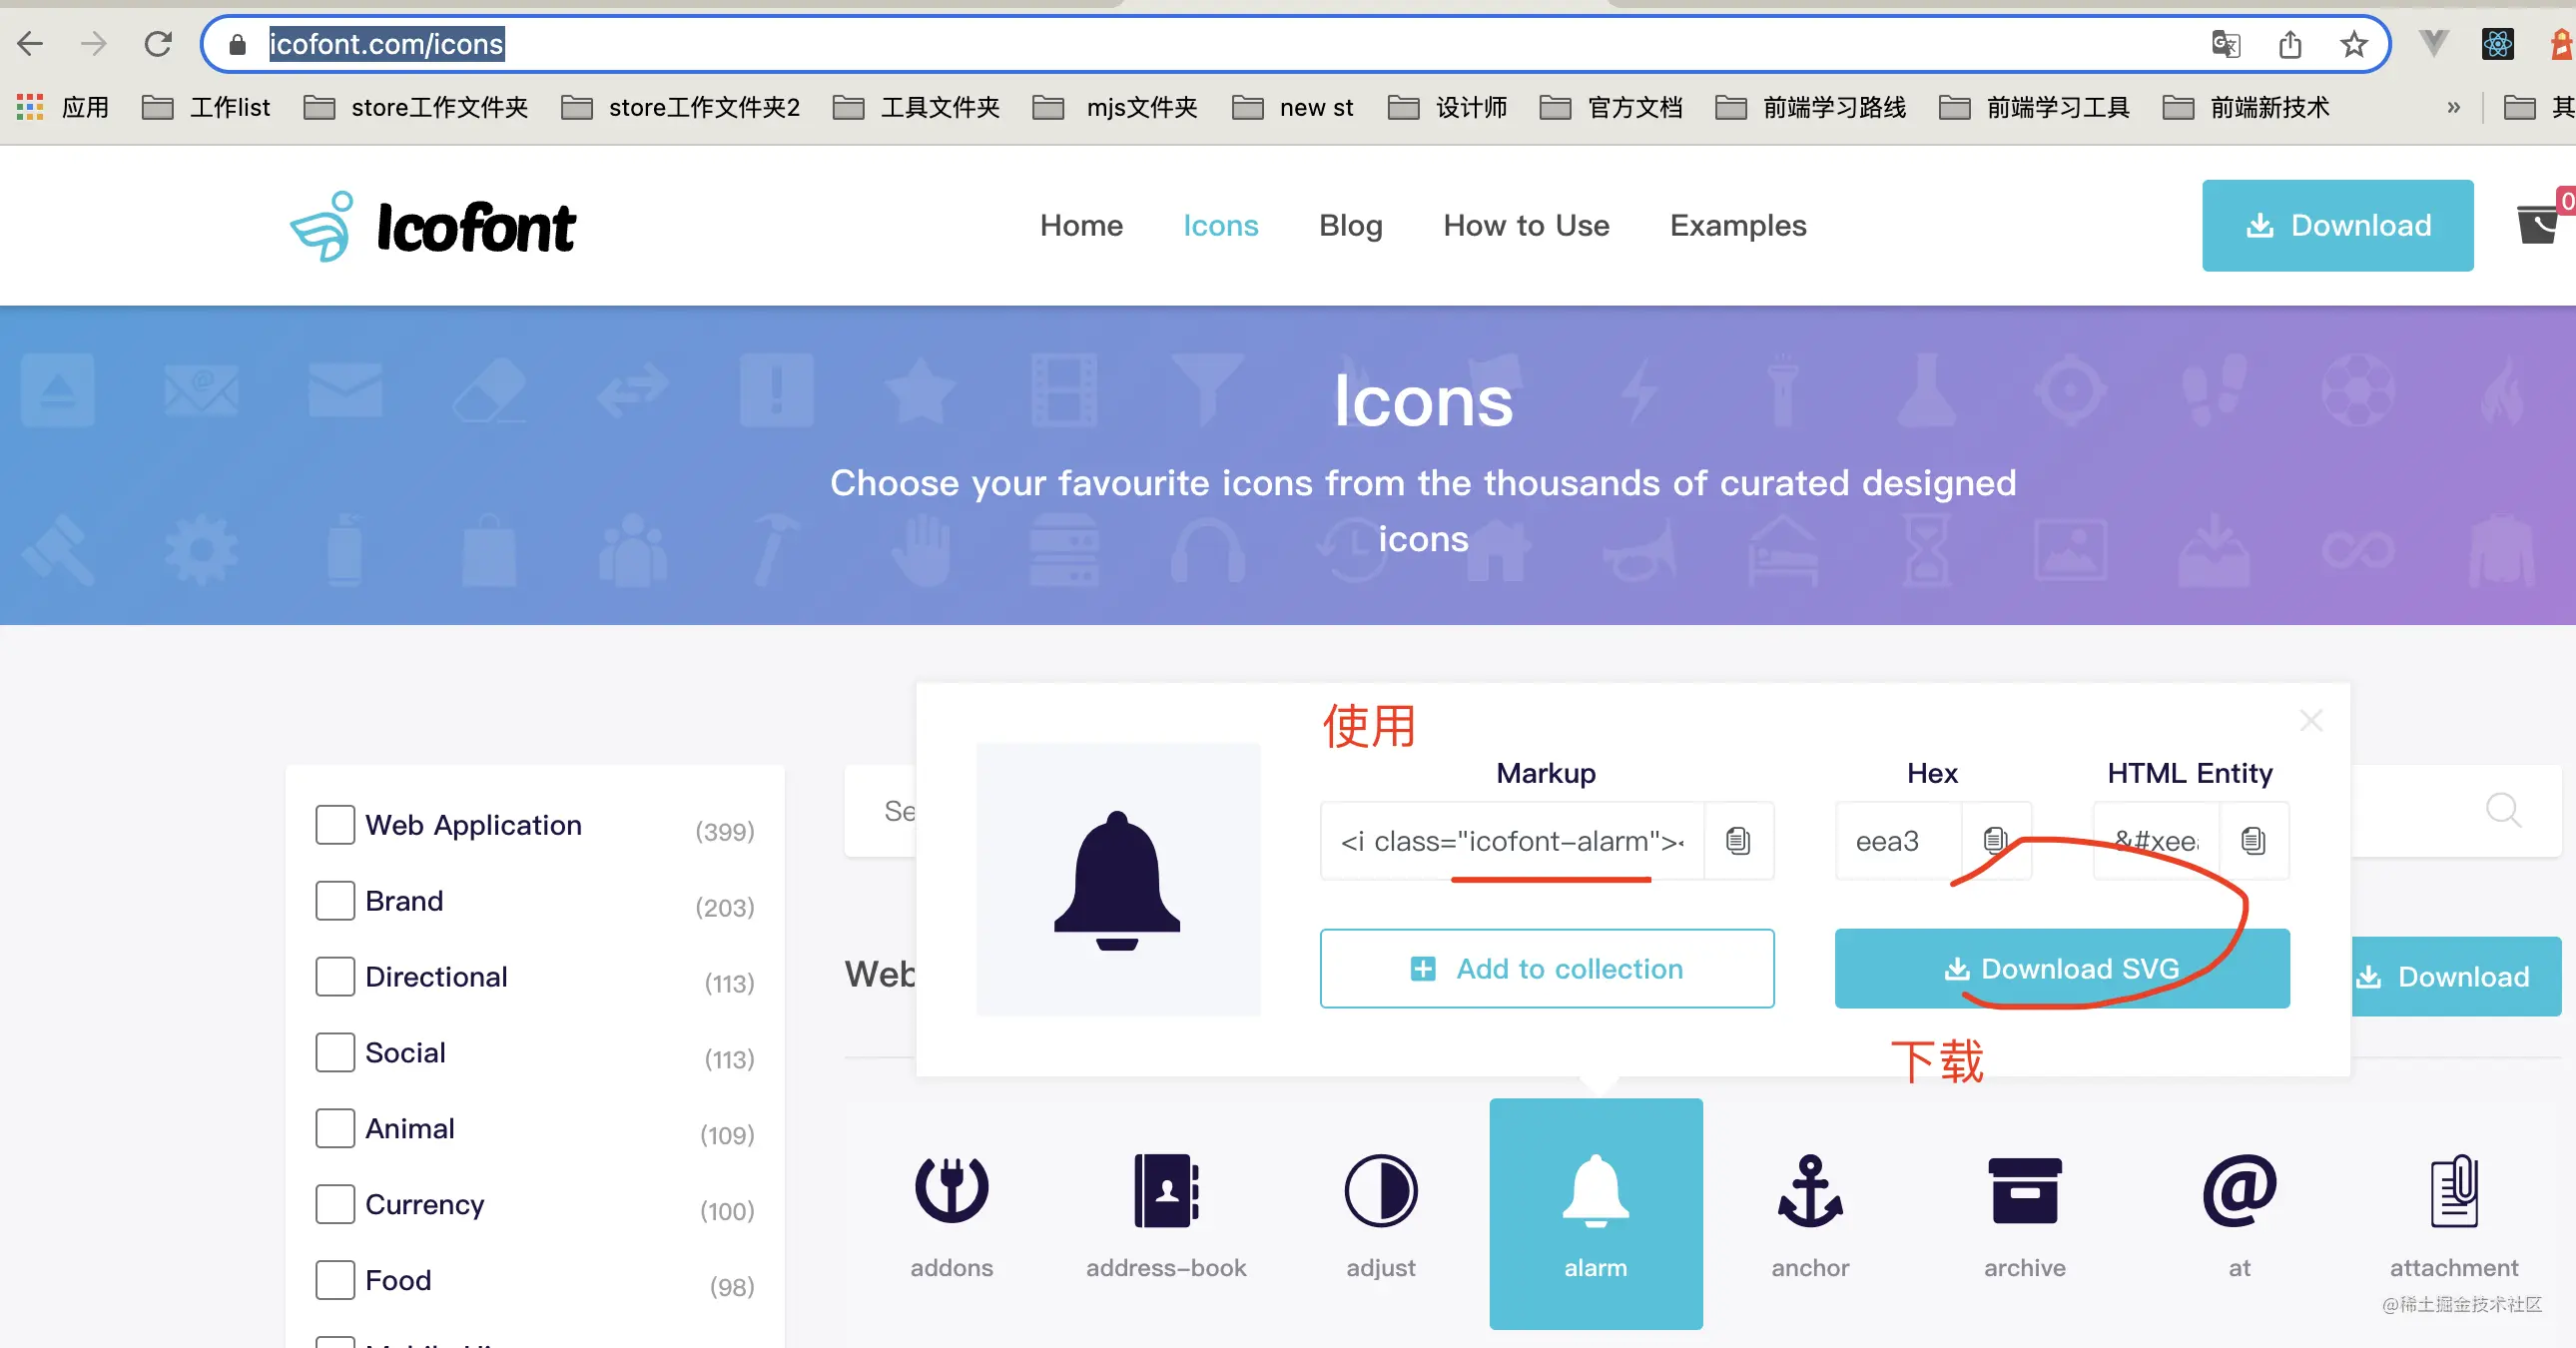The height and width of the screenshot is (1348, 2576).
Task: Click Add to collection button
Action: 1547,968
